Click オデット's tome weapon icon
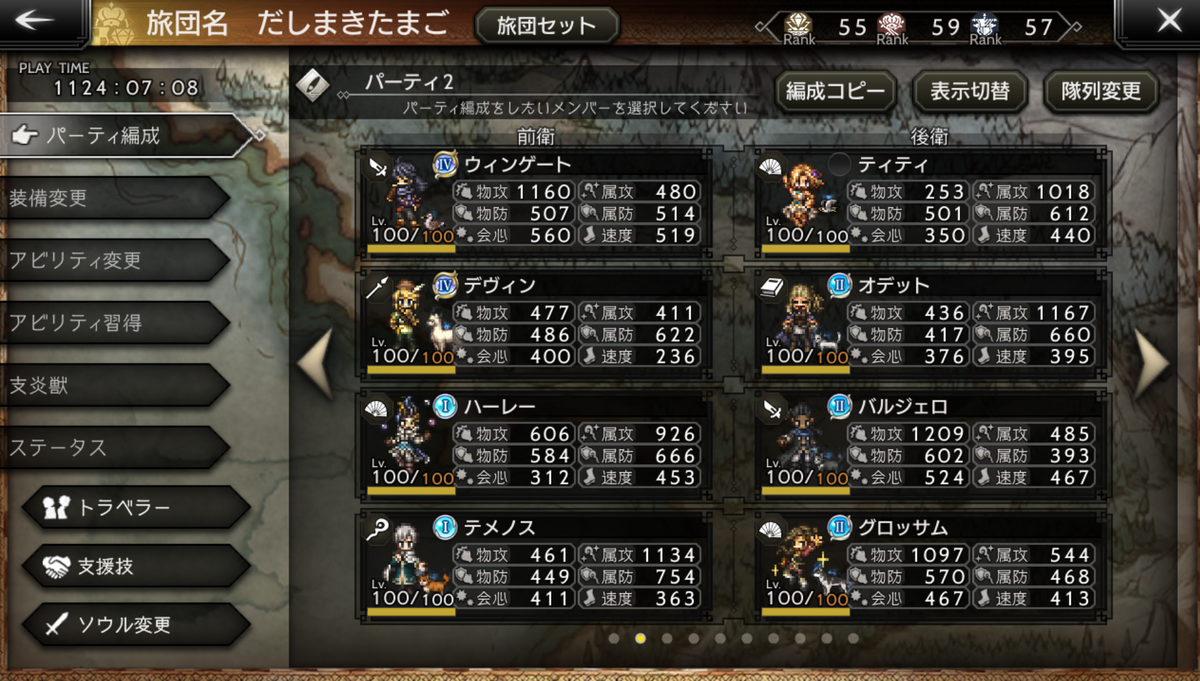 772,288
